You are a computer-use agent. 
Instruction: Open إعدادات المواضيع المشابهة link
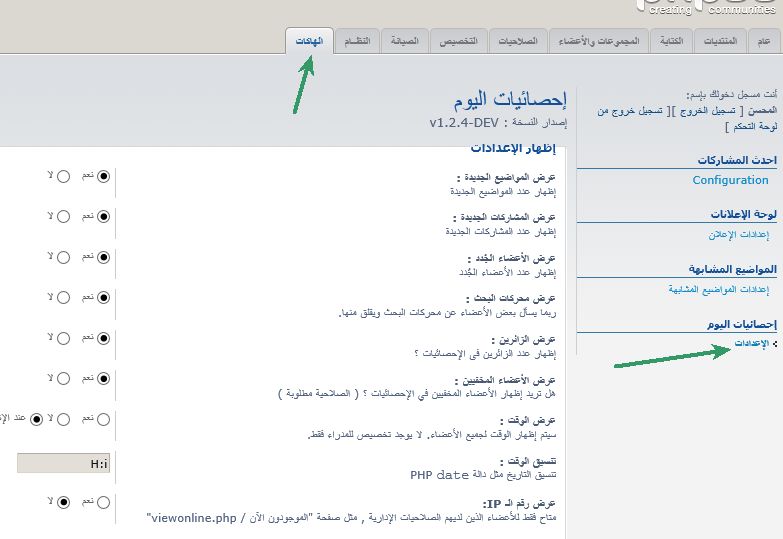coord(718,289)
